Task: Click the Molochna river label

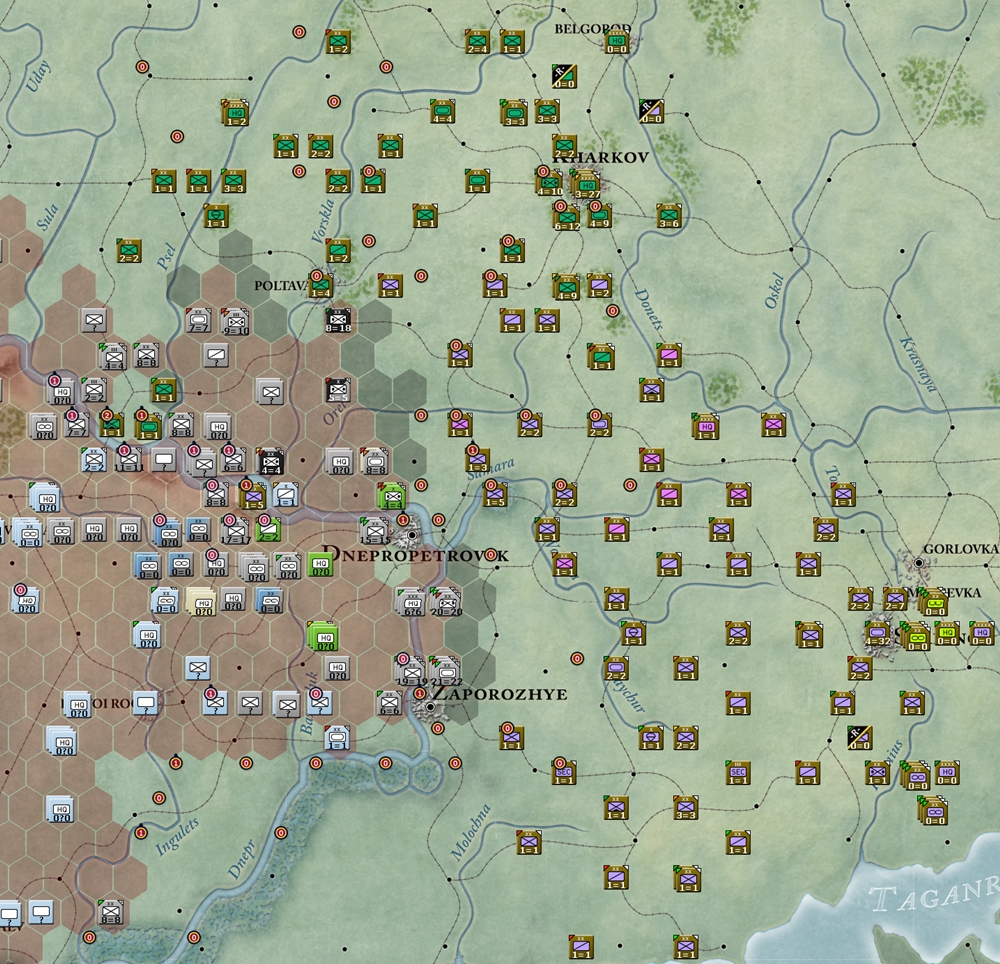Action: (471, 832)
